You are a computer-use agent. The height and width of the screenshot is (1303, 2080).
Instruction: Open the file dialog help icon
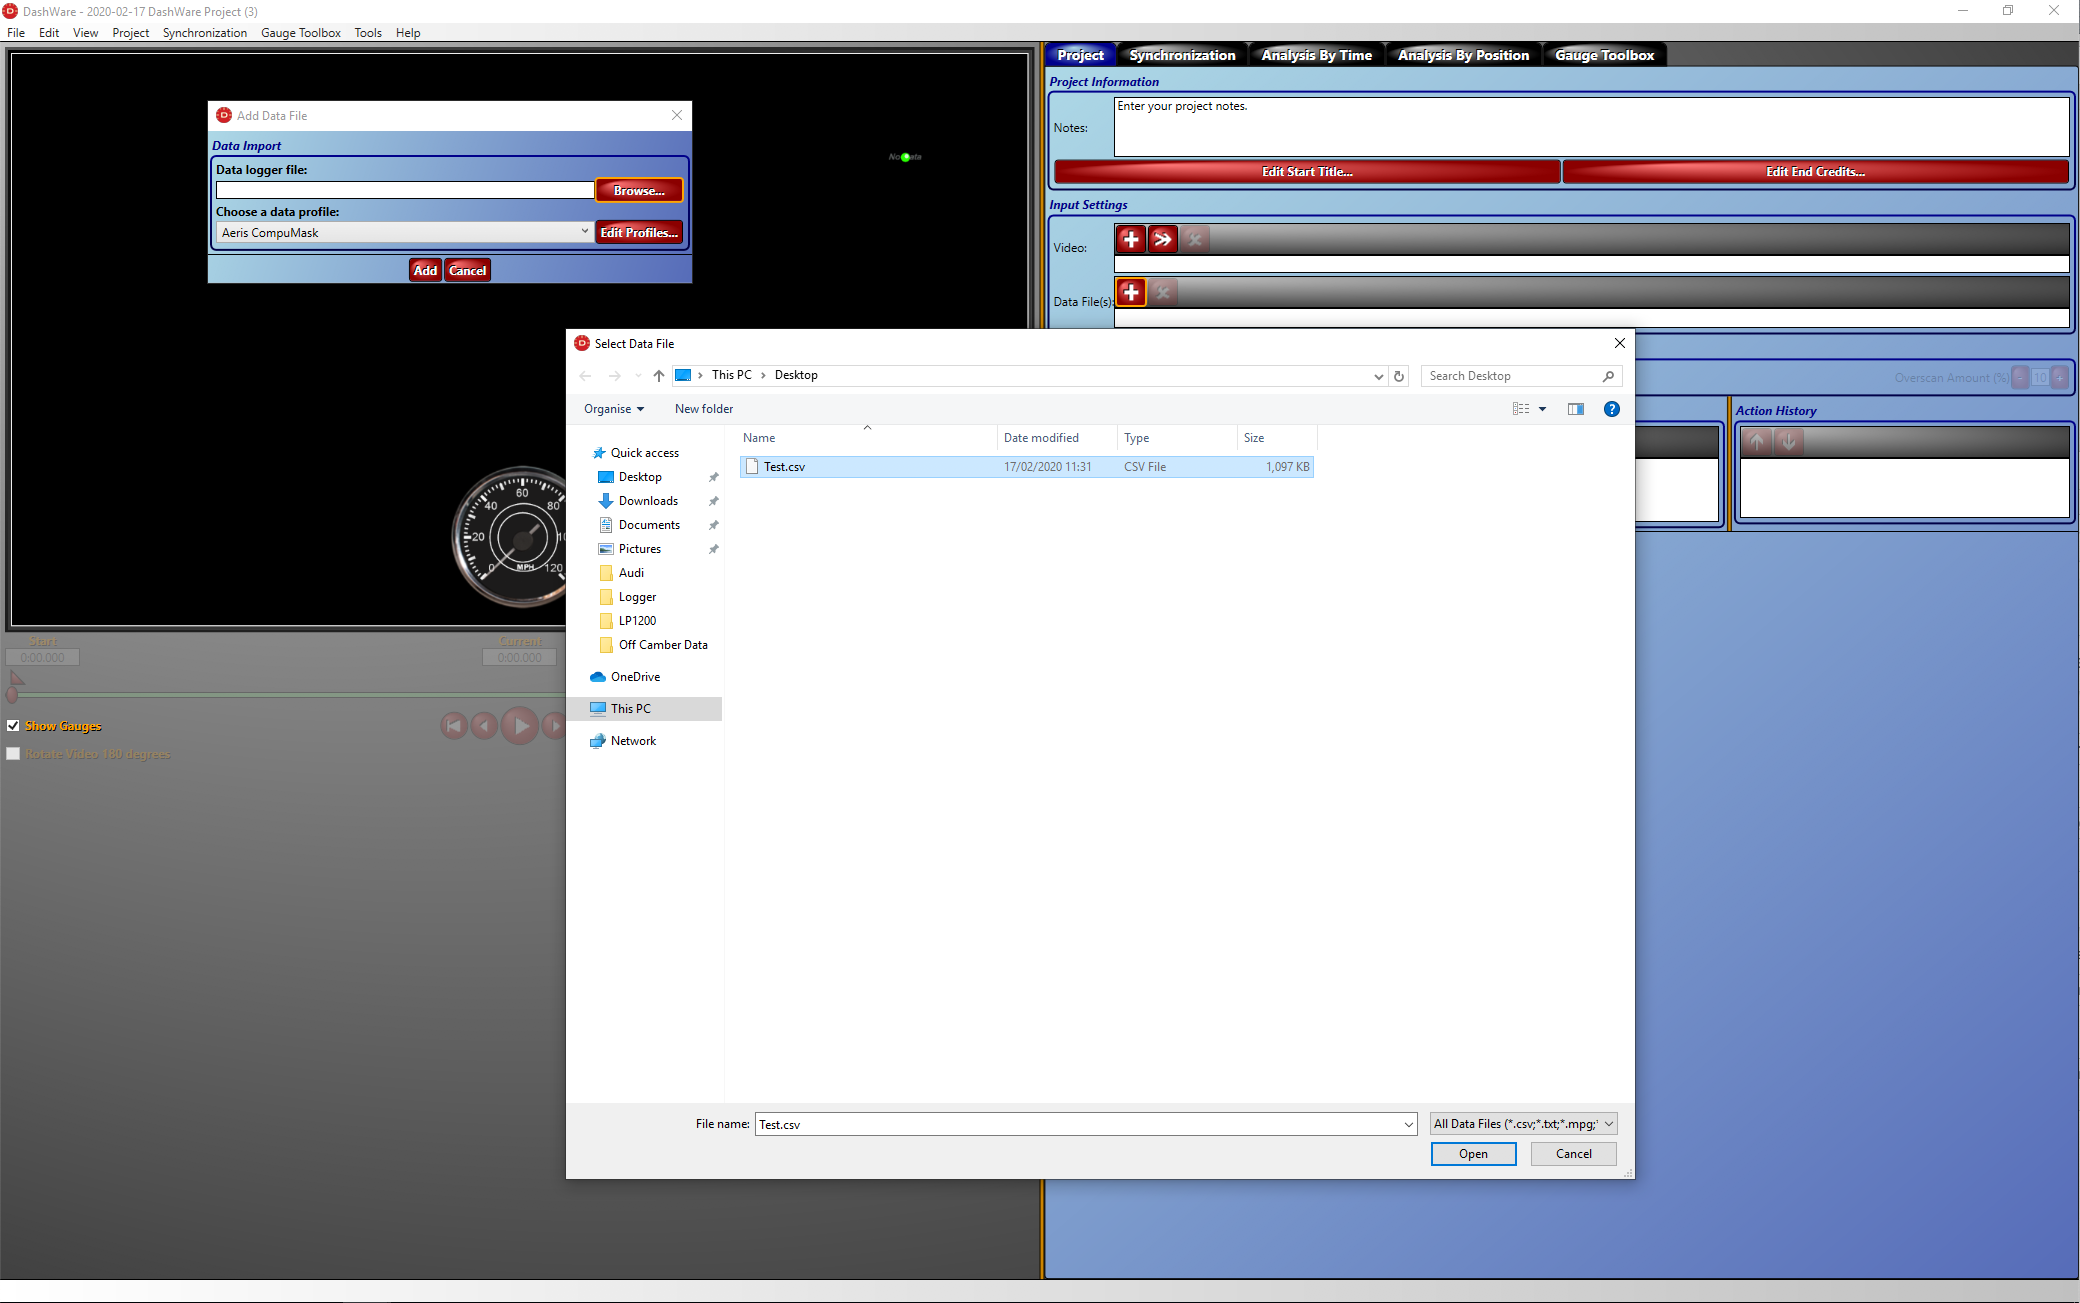(x=1611, y=409)
